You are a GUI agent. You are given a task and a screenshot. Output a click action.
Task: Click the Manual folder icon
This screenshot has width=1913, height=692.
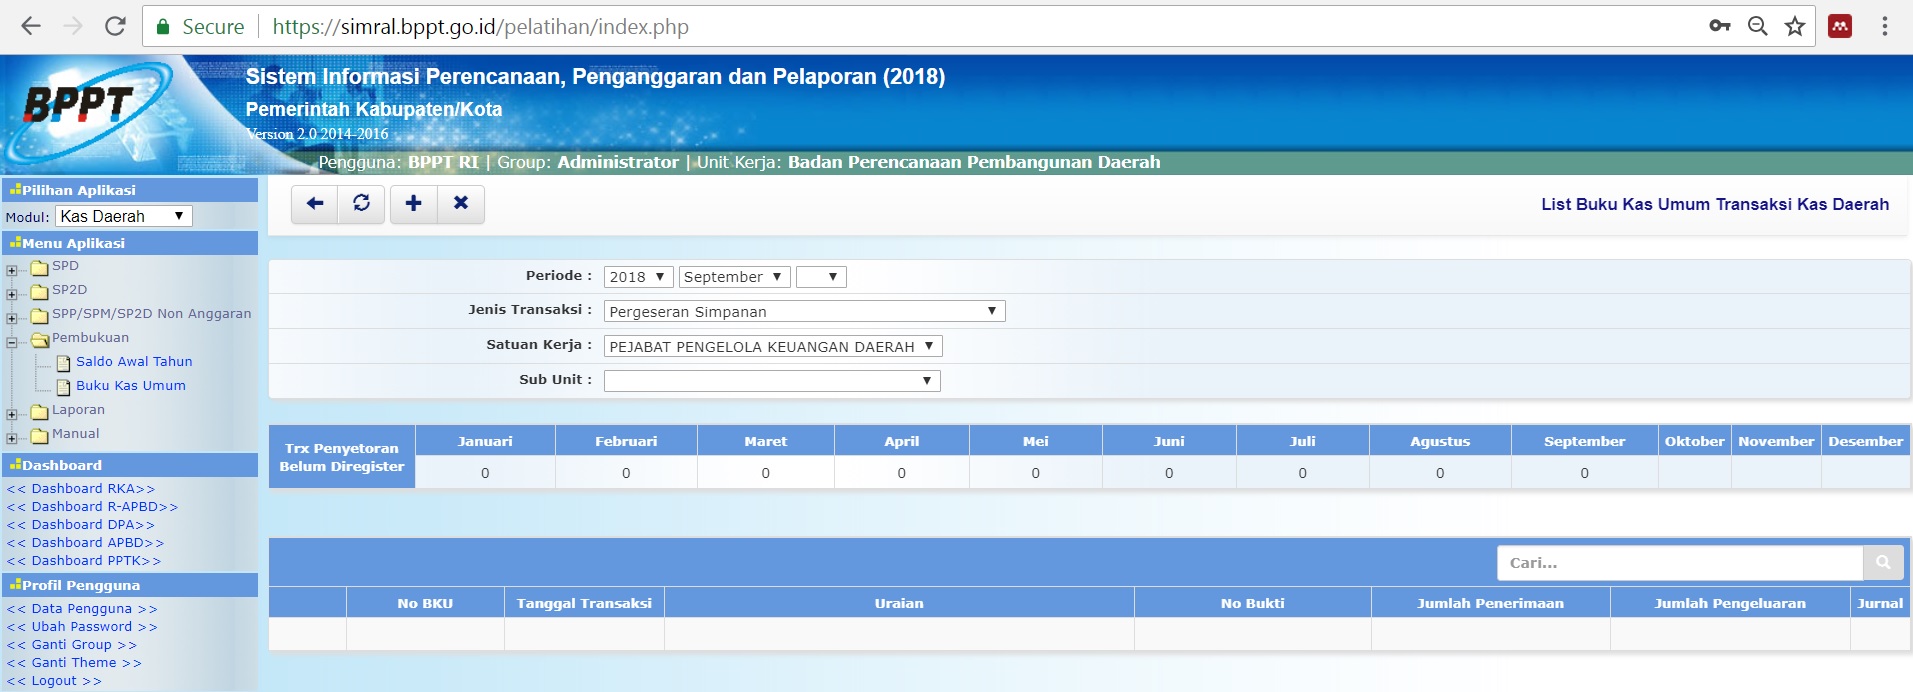(x=40, y=436)
